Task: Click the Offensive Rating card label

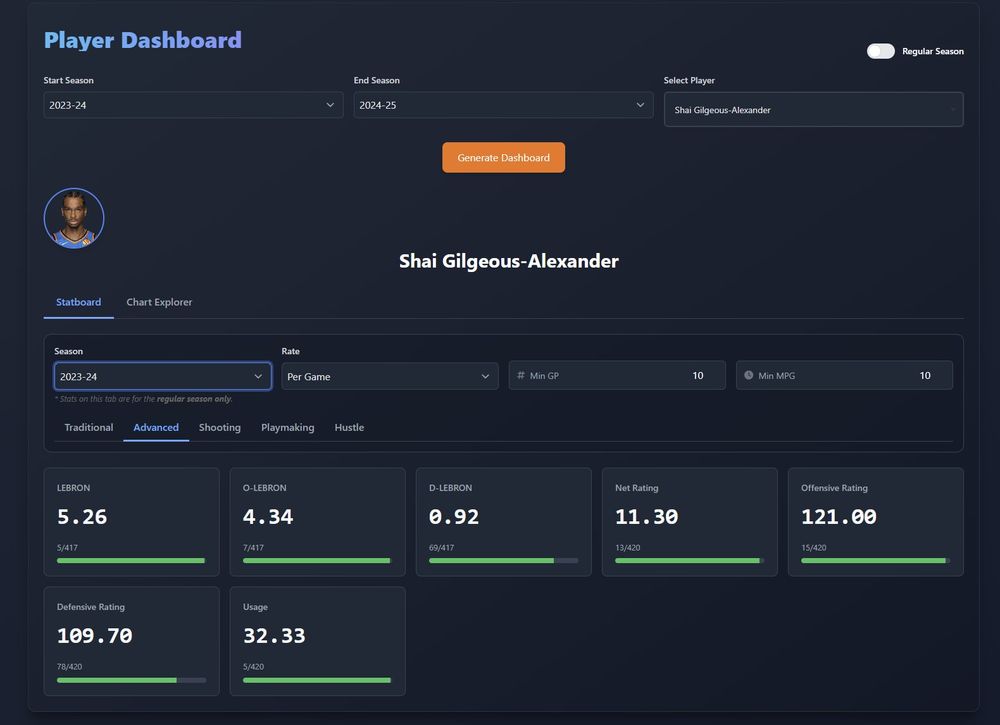Action: pos(834,488)
